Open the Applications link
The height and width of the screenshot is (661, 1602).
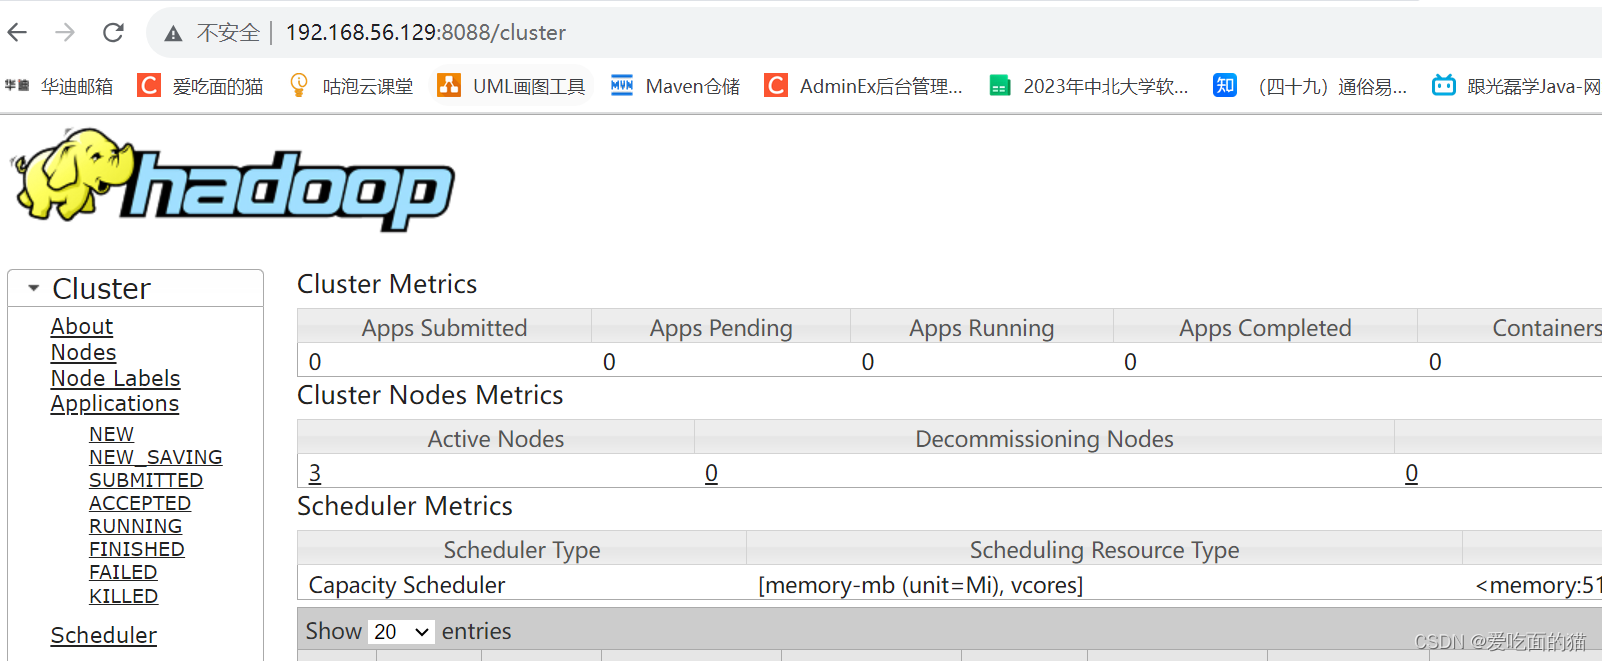(x=115, y=404)
